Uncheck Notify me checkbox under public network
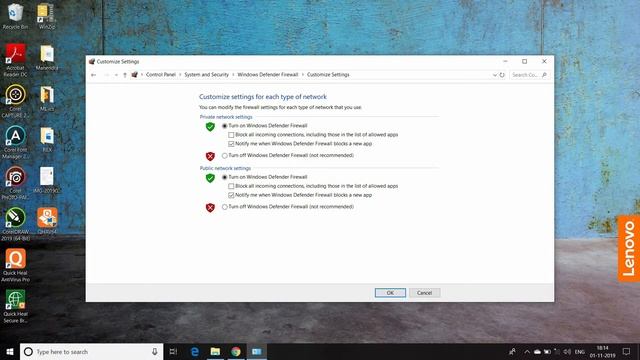640x360 pixels. coord(231,195)
